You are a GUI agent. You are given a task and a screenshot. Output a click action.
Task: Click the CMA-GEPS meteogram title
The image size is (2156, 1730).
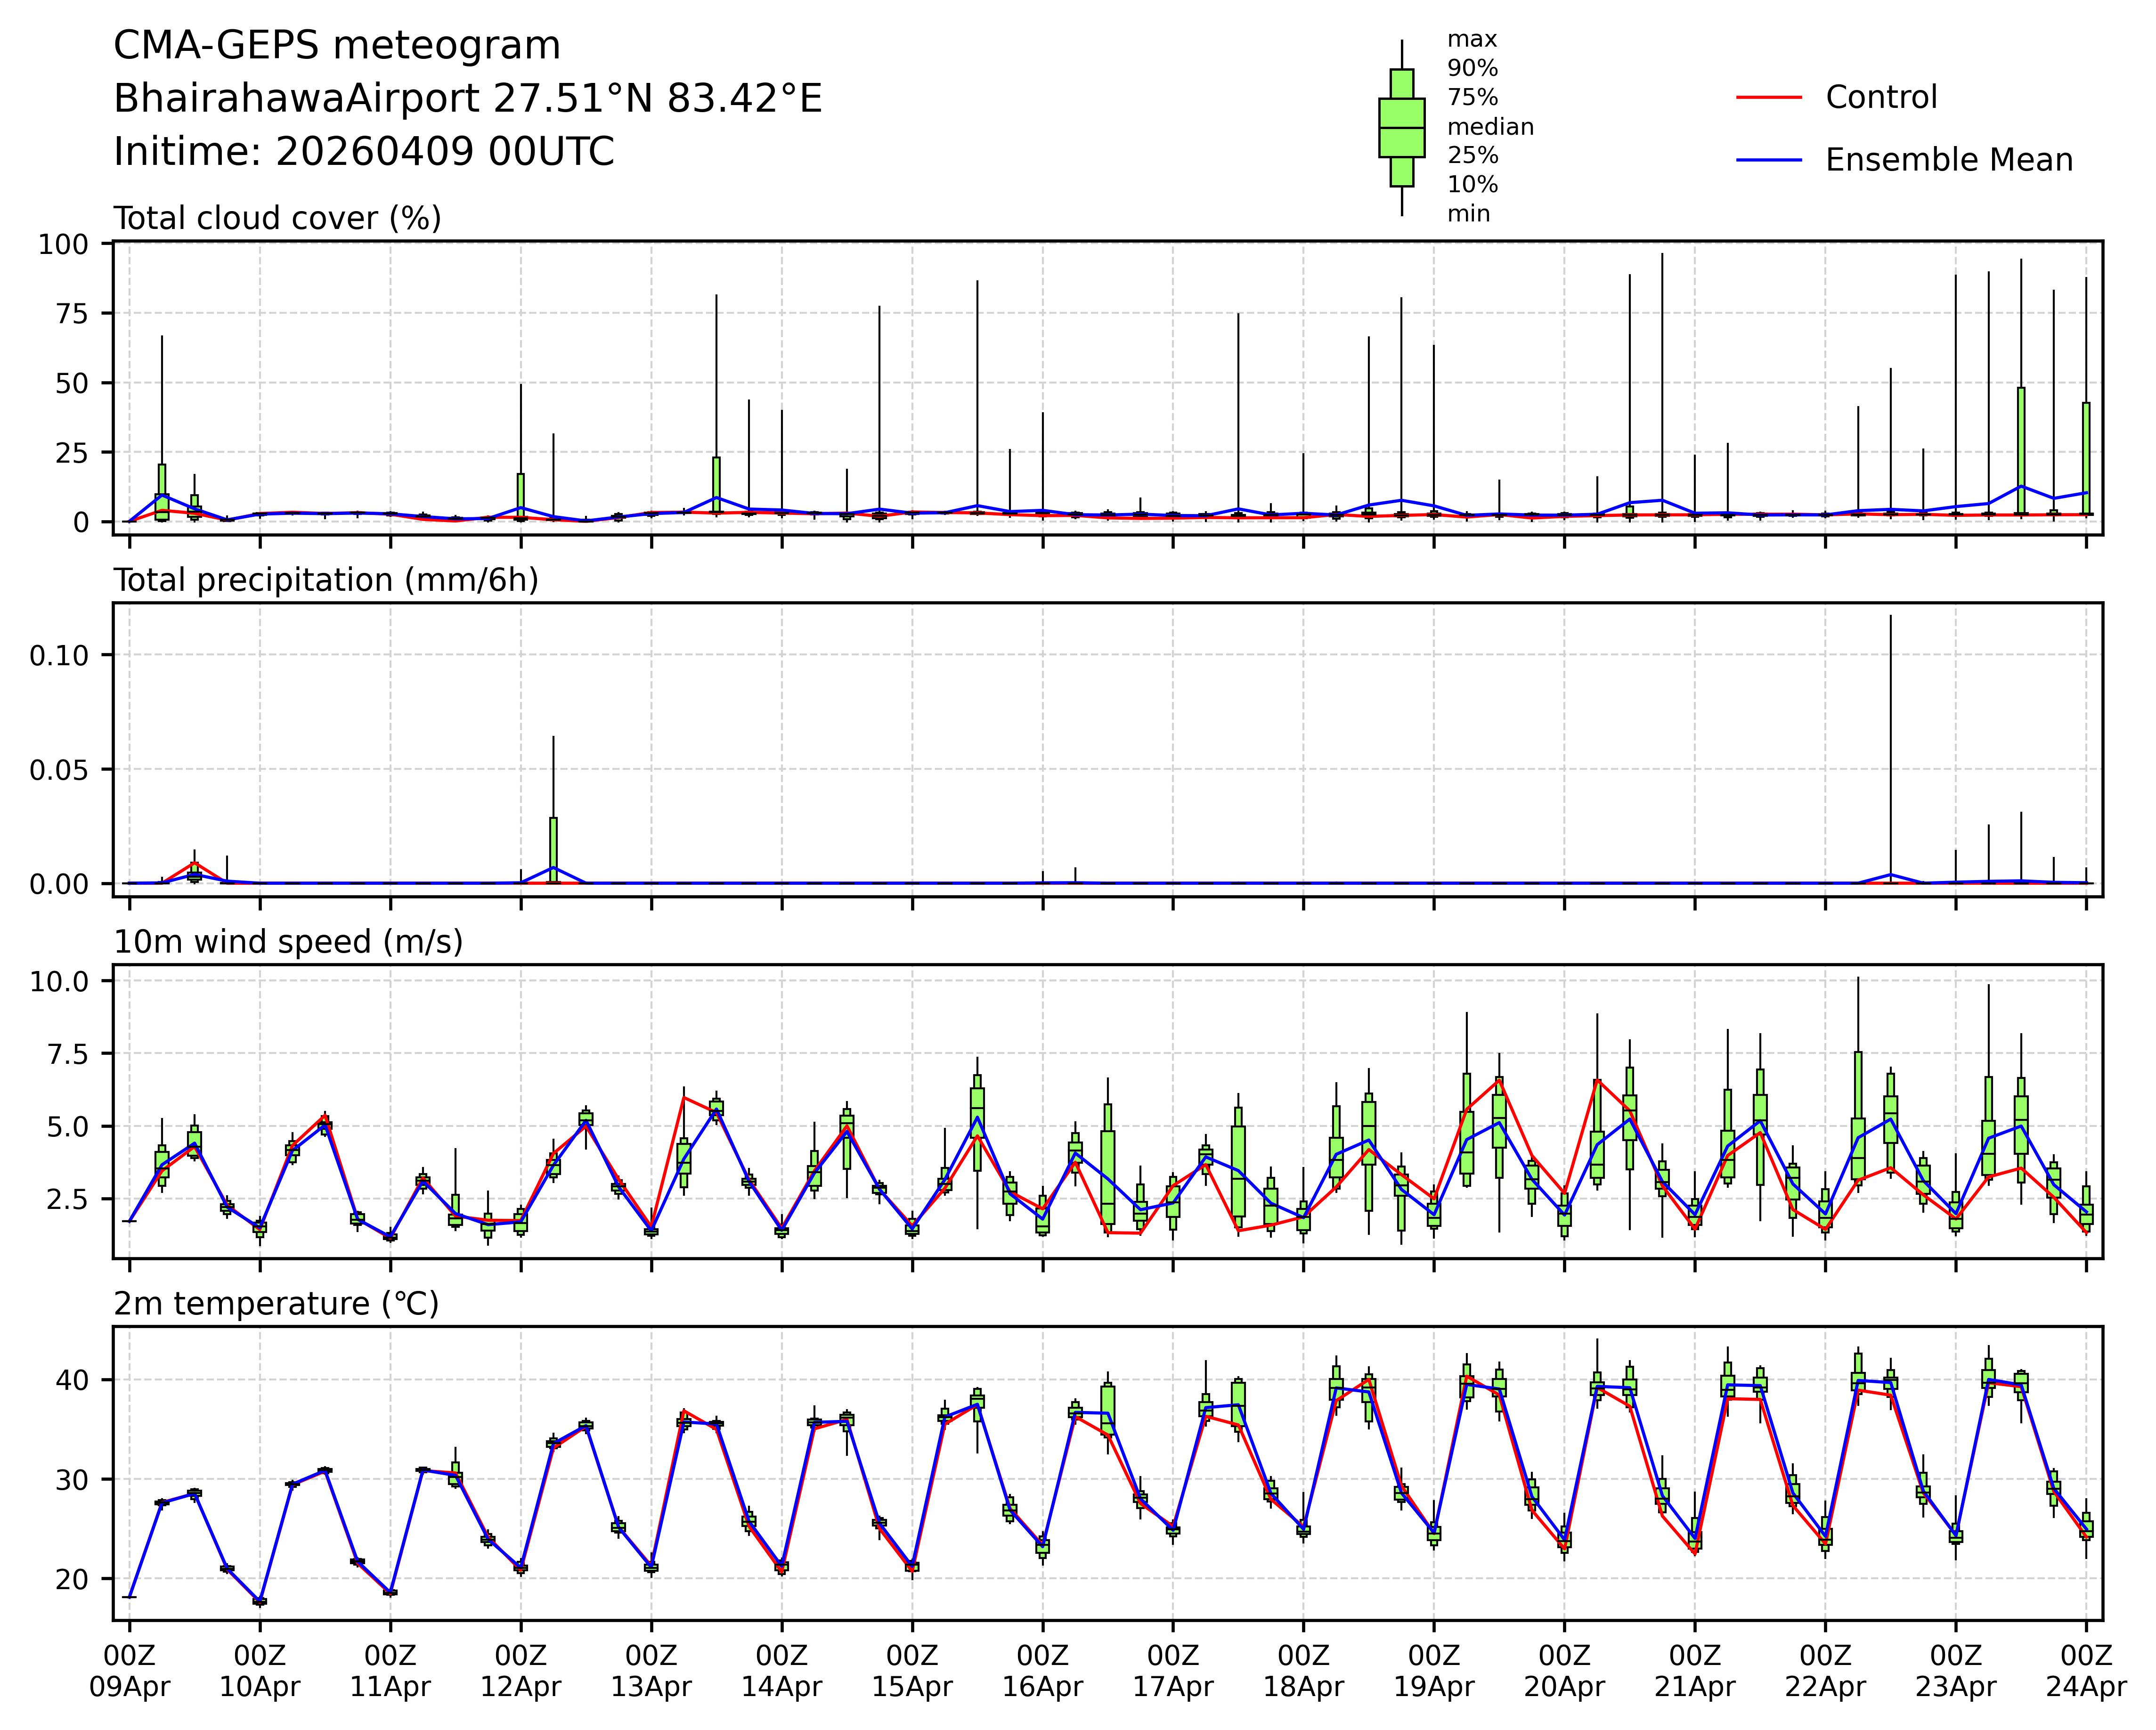(337, 46)
